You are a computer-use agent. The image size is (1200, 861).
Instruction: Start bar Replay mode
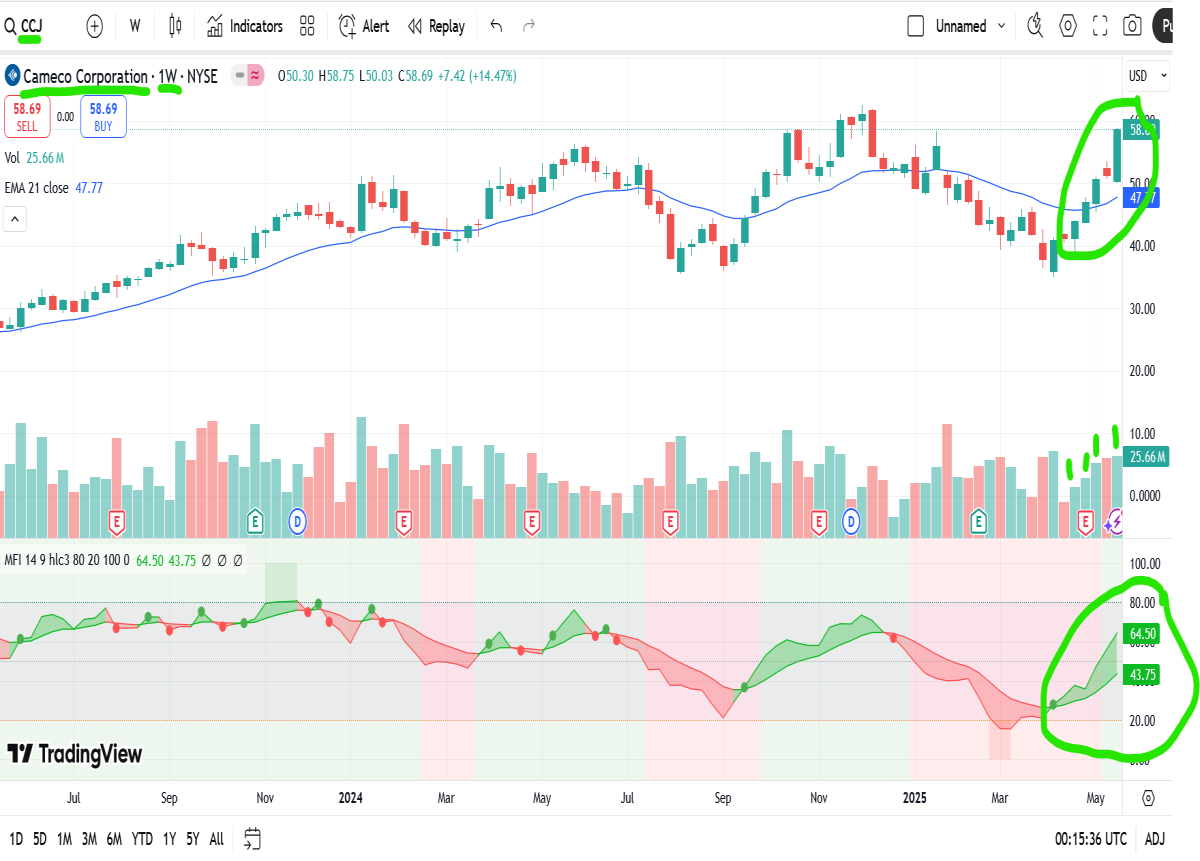(x=436, y=26)
